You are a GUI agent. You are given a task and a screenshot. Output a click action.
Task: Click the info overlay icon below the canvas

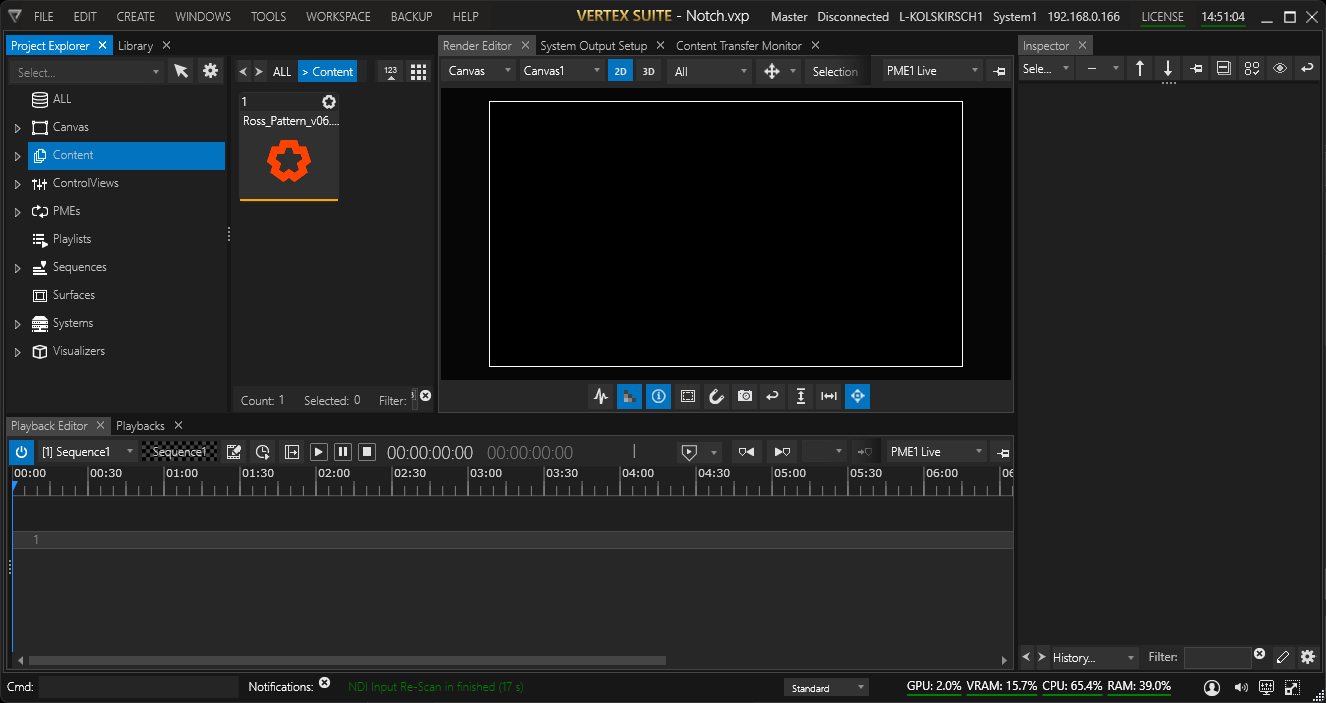(658, 396)
